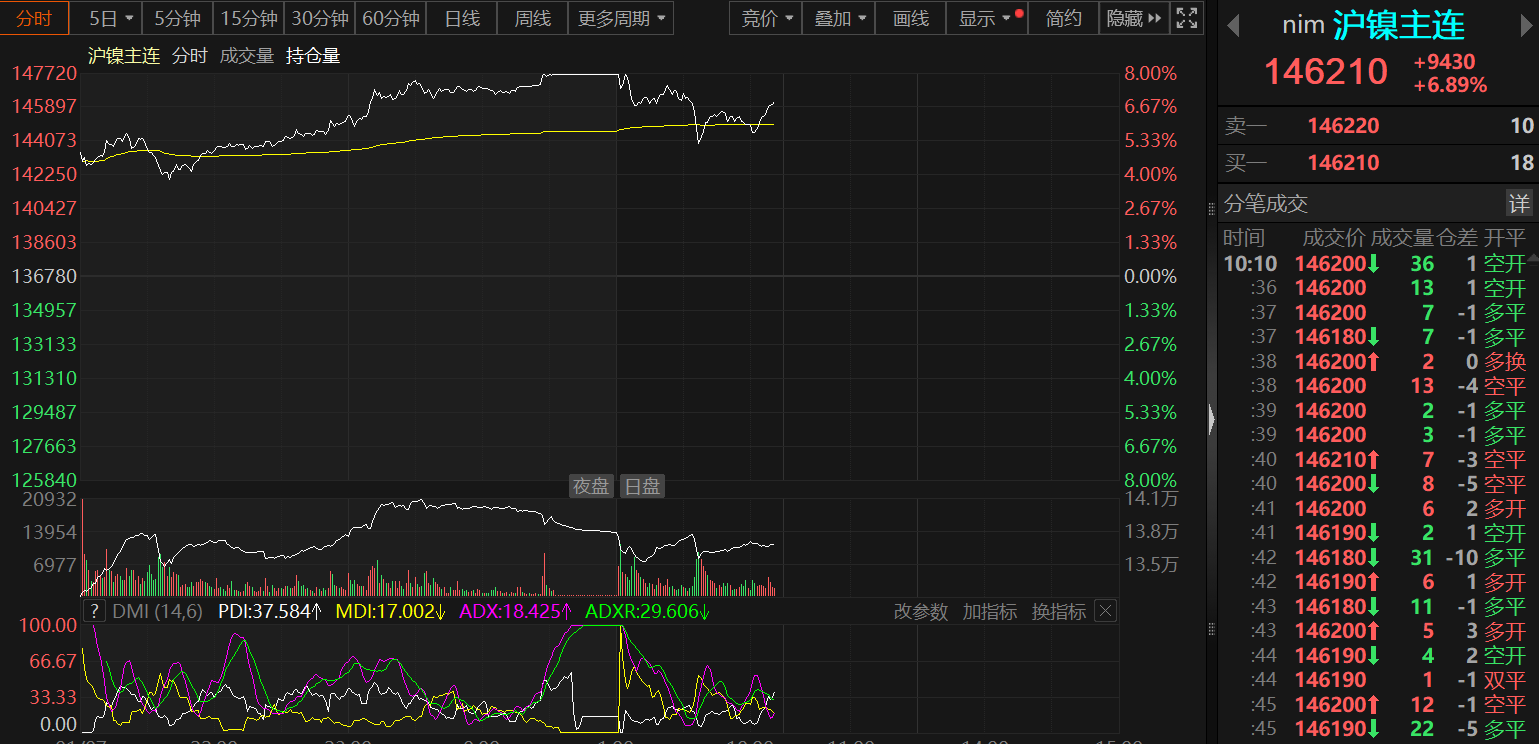1539x744 pixels.
Task: Open the 叠加 overlay dropdown
Action: point(839,18)
